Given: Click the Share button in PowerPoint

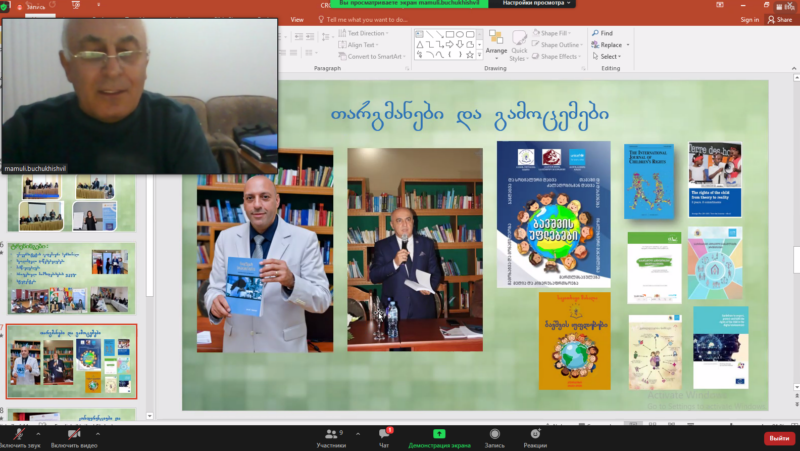Looking at the screenshot, I should coord(780,19).
